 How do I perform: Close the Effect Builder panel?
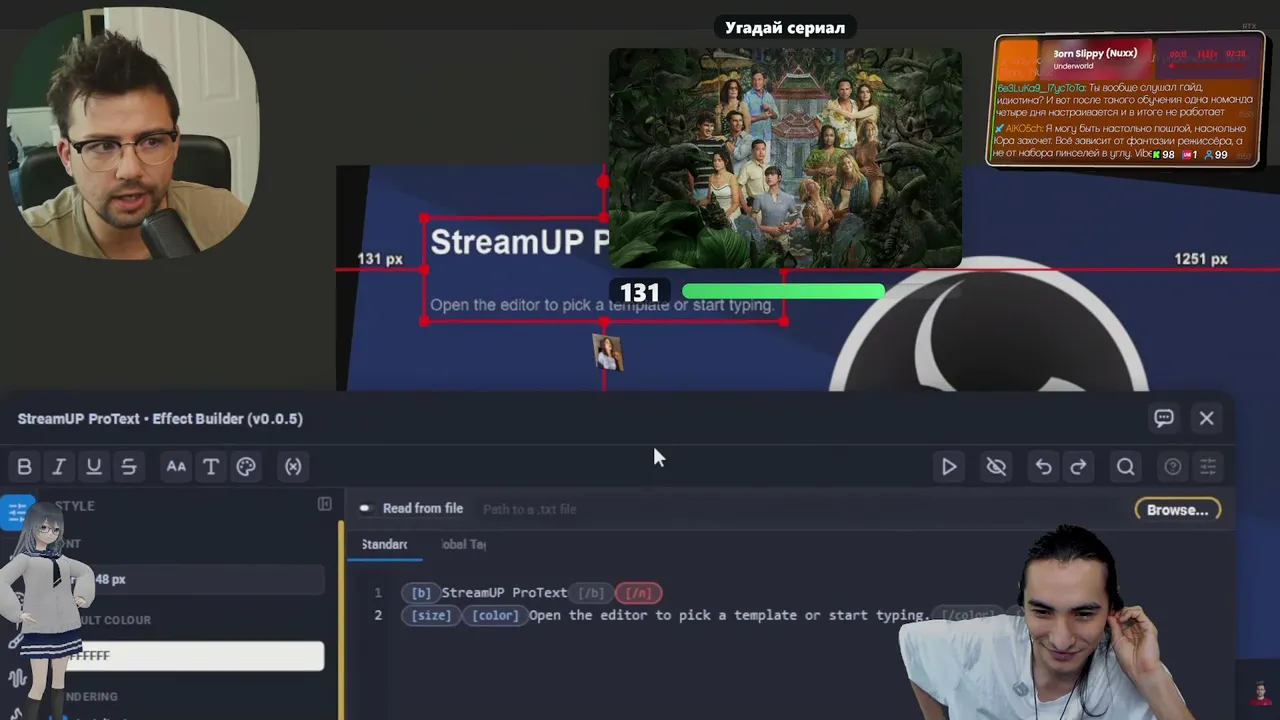point(1207,418)
